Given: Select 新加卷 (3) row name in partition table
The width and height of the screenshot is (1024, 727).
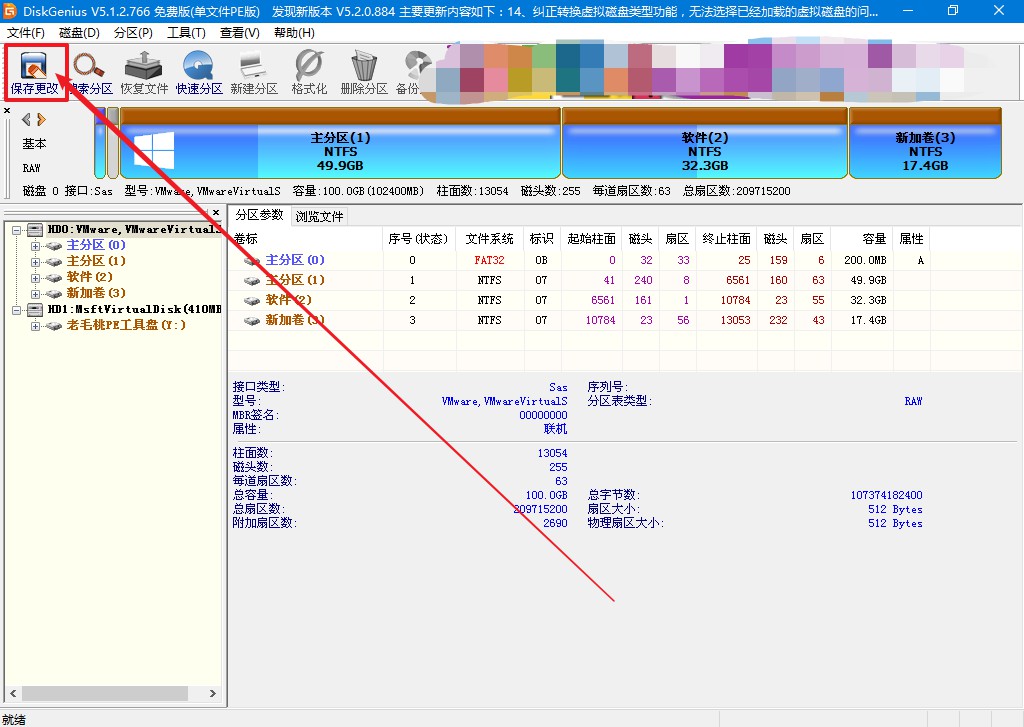Looking at the screenshot, I should 295,320.
